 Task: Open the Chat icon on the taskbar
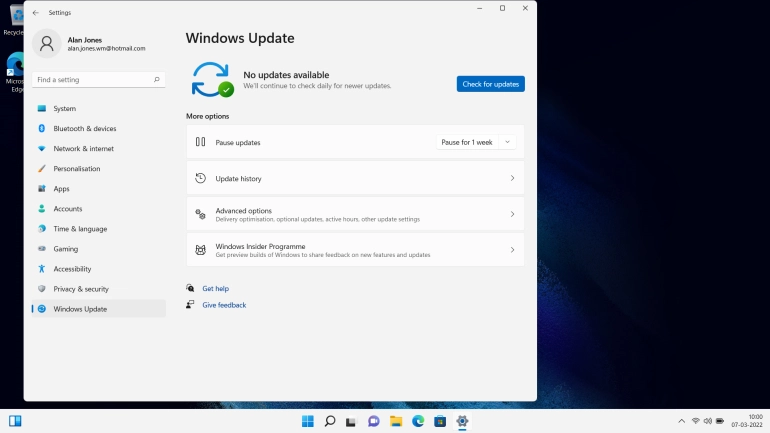click(x=374, y=421)
